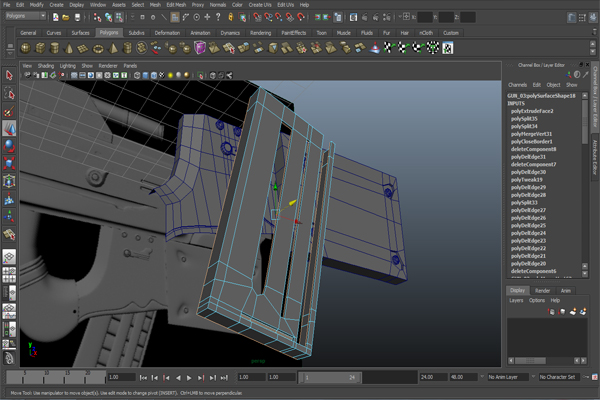Activate the Move tool cone icon
This screenshot has height=400, width=600.
coord(9,129)
